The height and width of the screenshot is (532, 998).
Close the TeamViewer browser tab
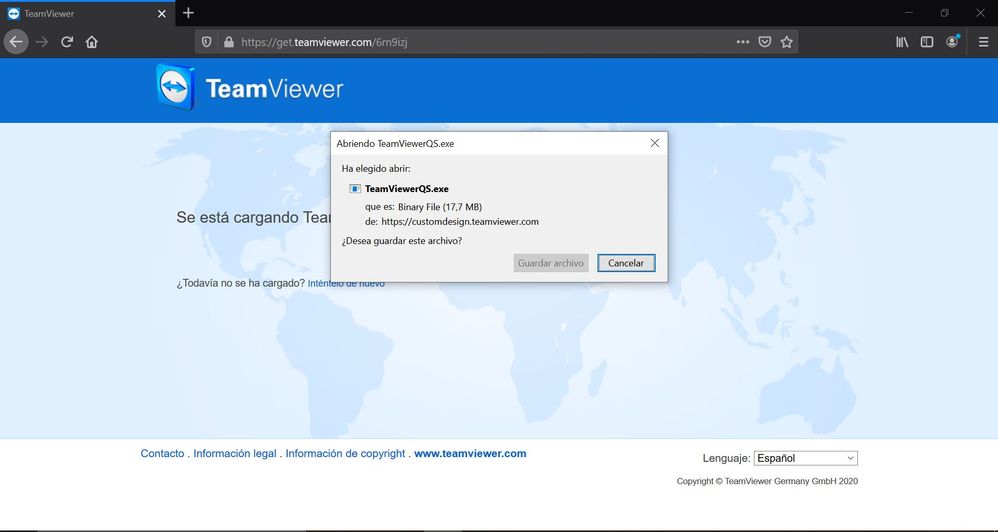point(162,13)
